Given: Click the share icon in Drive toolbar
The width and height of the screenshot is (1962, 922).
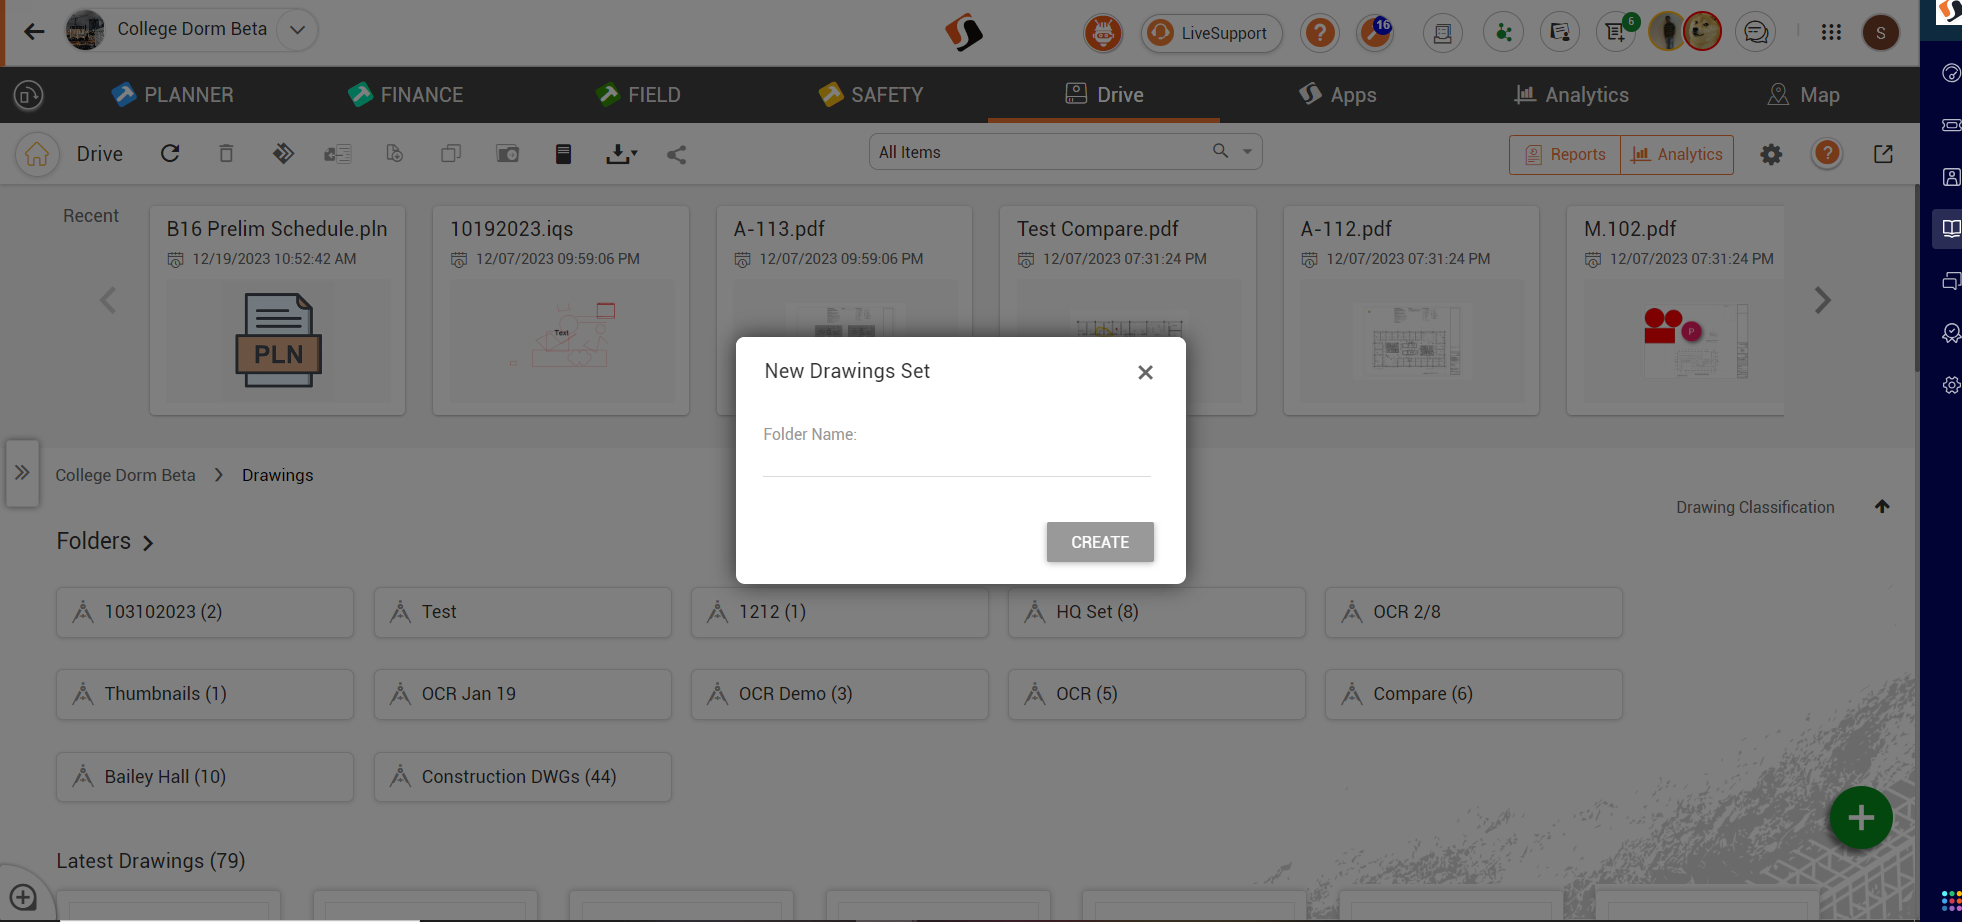Looking at the screenshot, I should 677,154.
